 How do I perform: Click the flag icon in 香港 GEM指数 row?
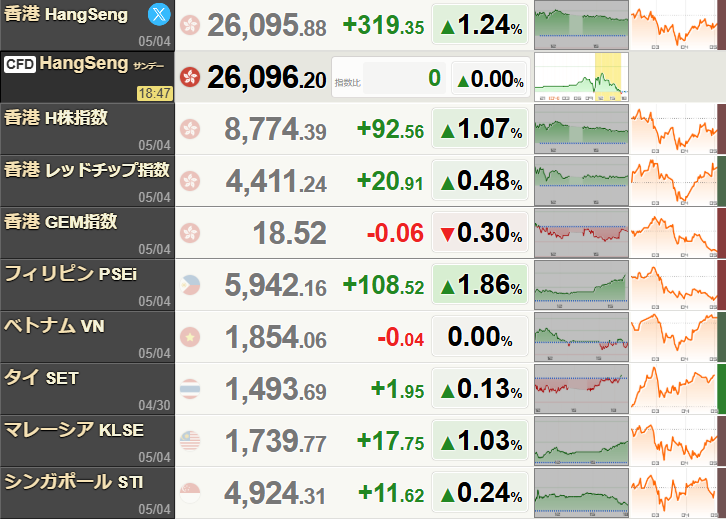point(190,232)
